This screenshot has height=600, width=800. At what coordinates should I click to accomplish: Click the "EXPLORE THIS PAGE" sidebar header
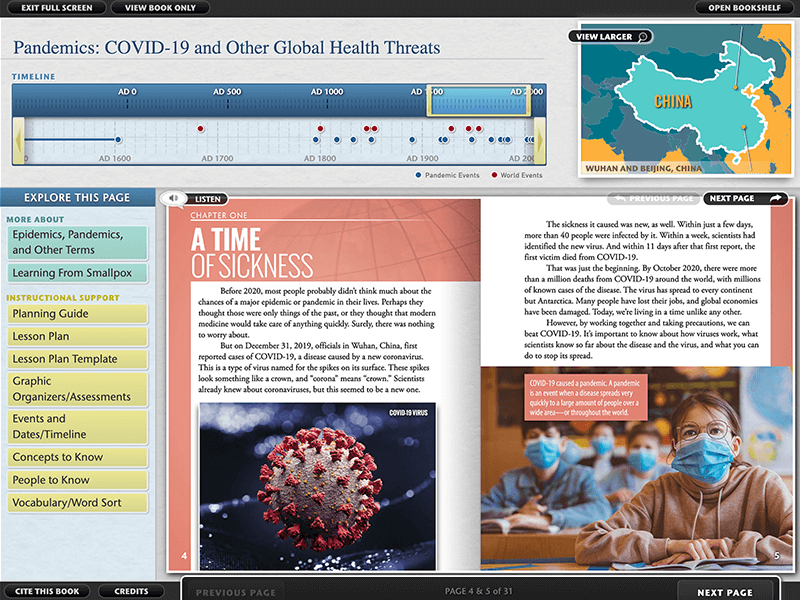point(77,197)
